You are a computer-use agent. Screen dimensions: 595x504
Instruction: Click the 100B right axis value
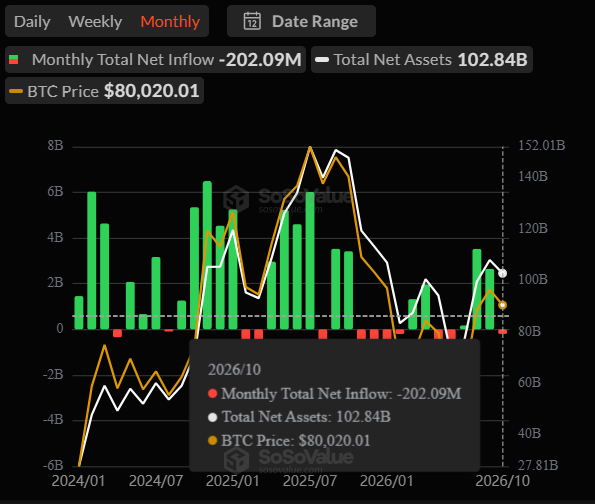point(533,280)
